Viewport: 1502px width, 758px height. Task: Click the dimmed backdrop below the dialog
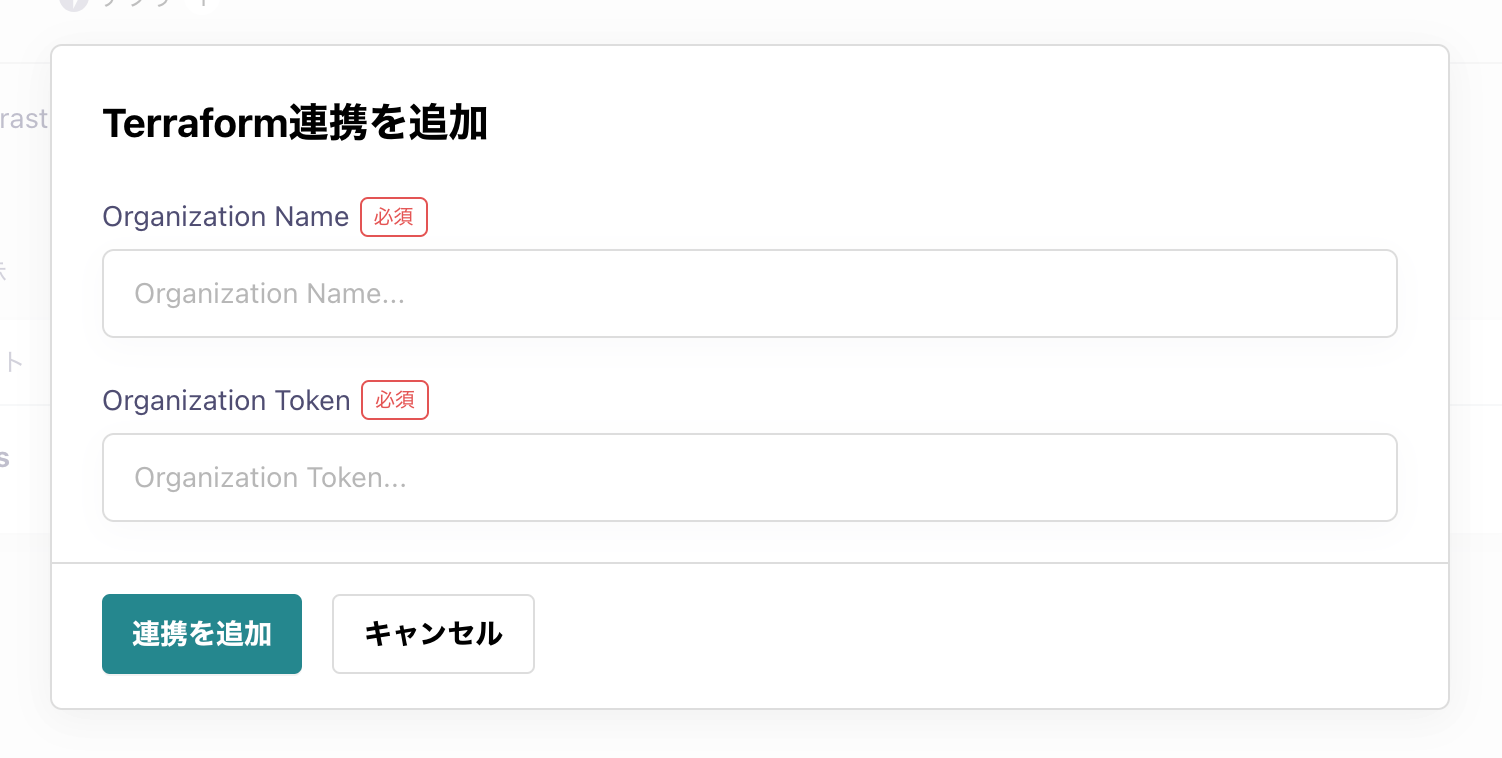750,735
